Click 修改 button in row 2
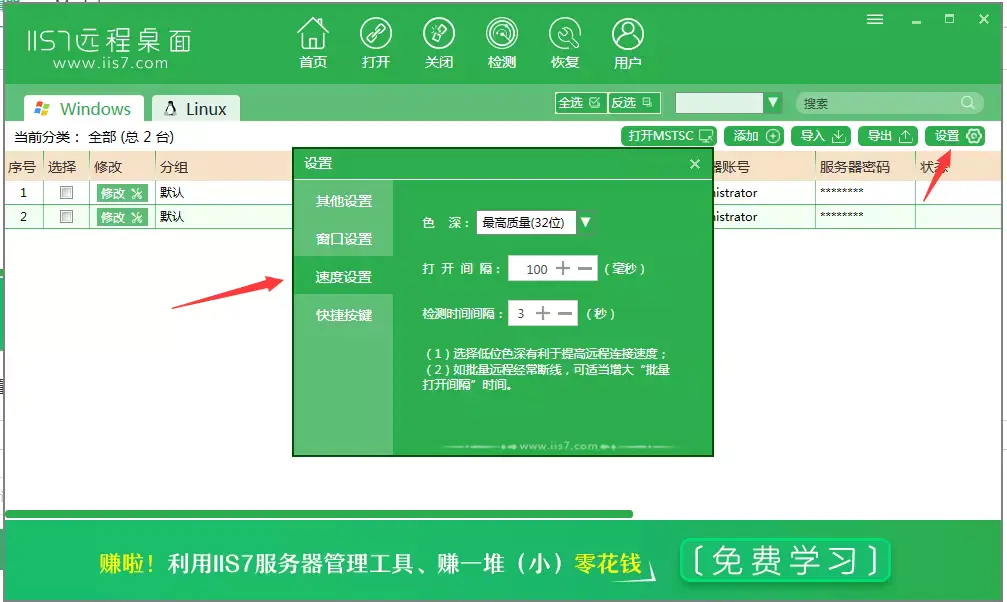The height and width of the screenshot is (602, 1007). [x=122, y=217]
